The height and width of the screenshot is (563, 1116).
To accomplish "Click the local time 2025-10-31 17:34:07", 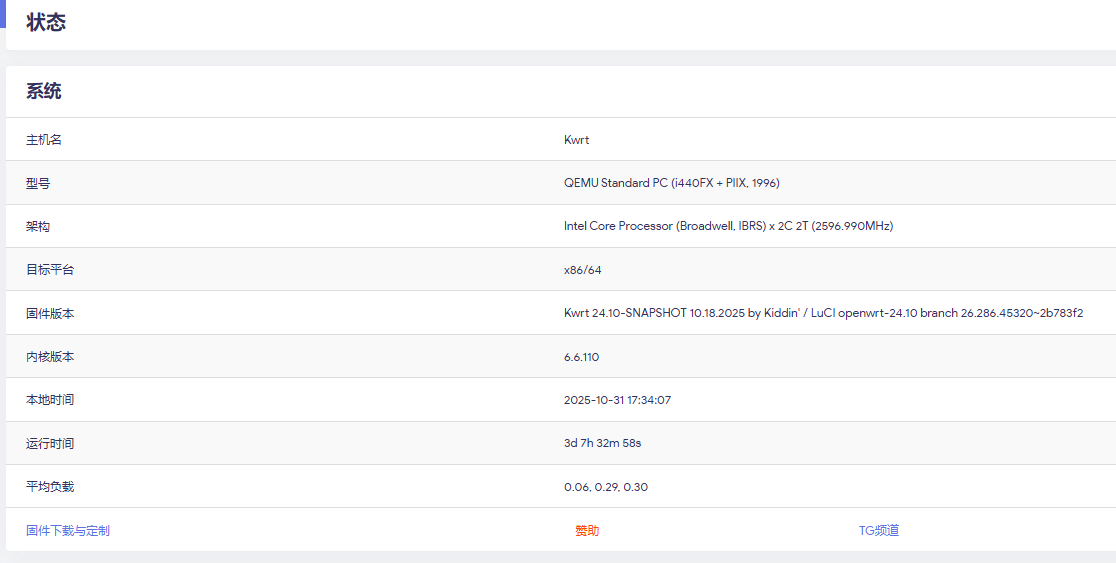I will coord(617,400).
